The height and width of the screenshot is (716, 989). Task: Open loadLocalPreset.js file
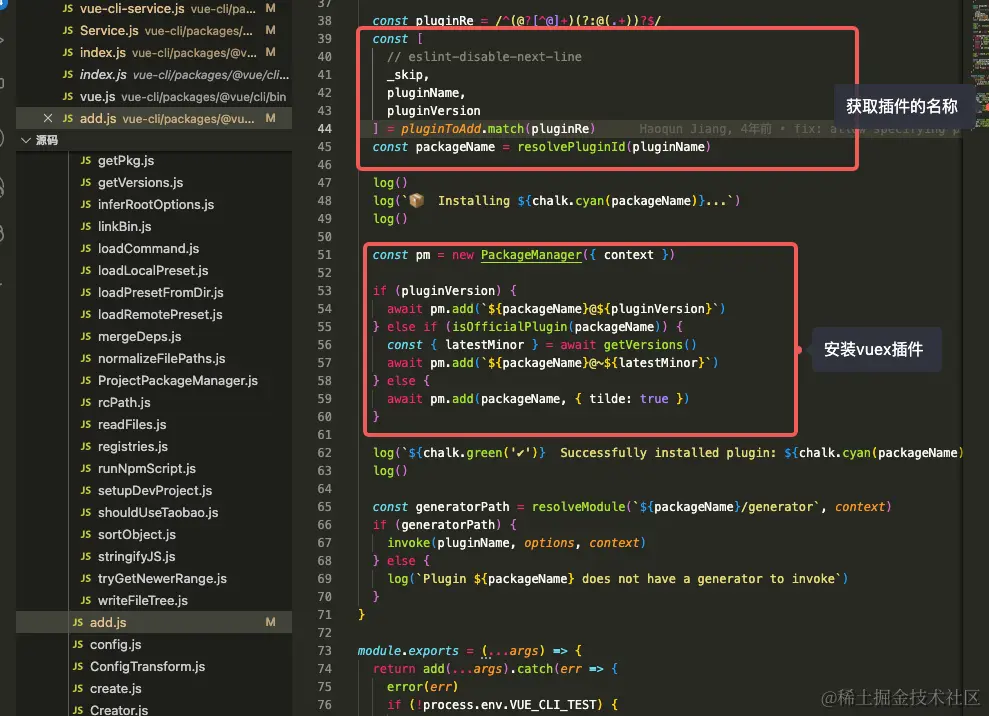point(153,271)
